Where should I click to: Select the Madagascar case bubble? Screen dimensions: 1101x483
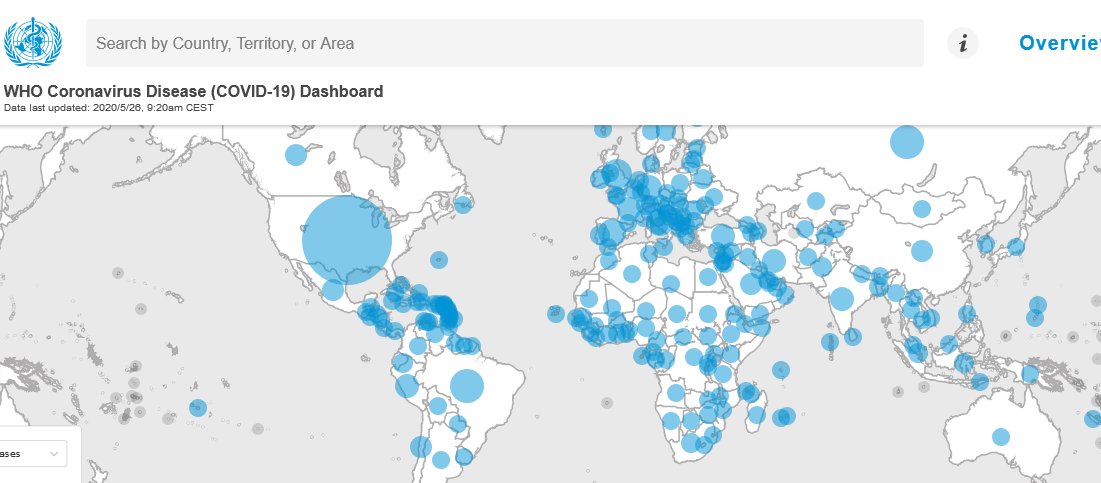point(756,414)
